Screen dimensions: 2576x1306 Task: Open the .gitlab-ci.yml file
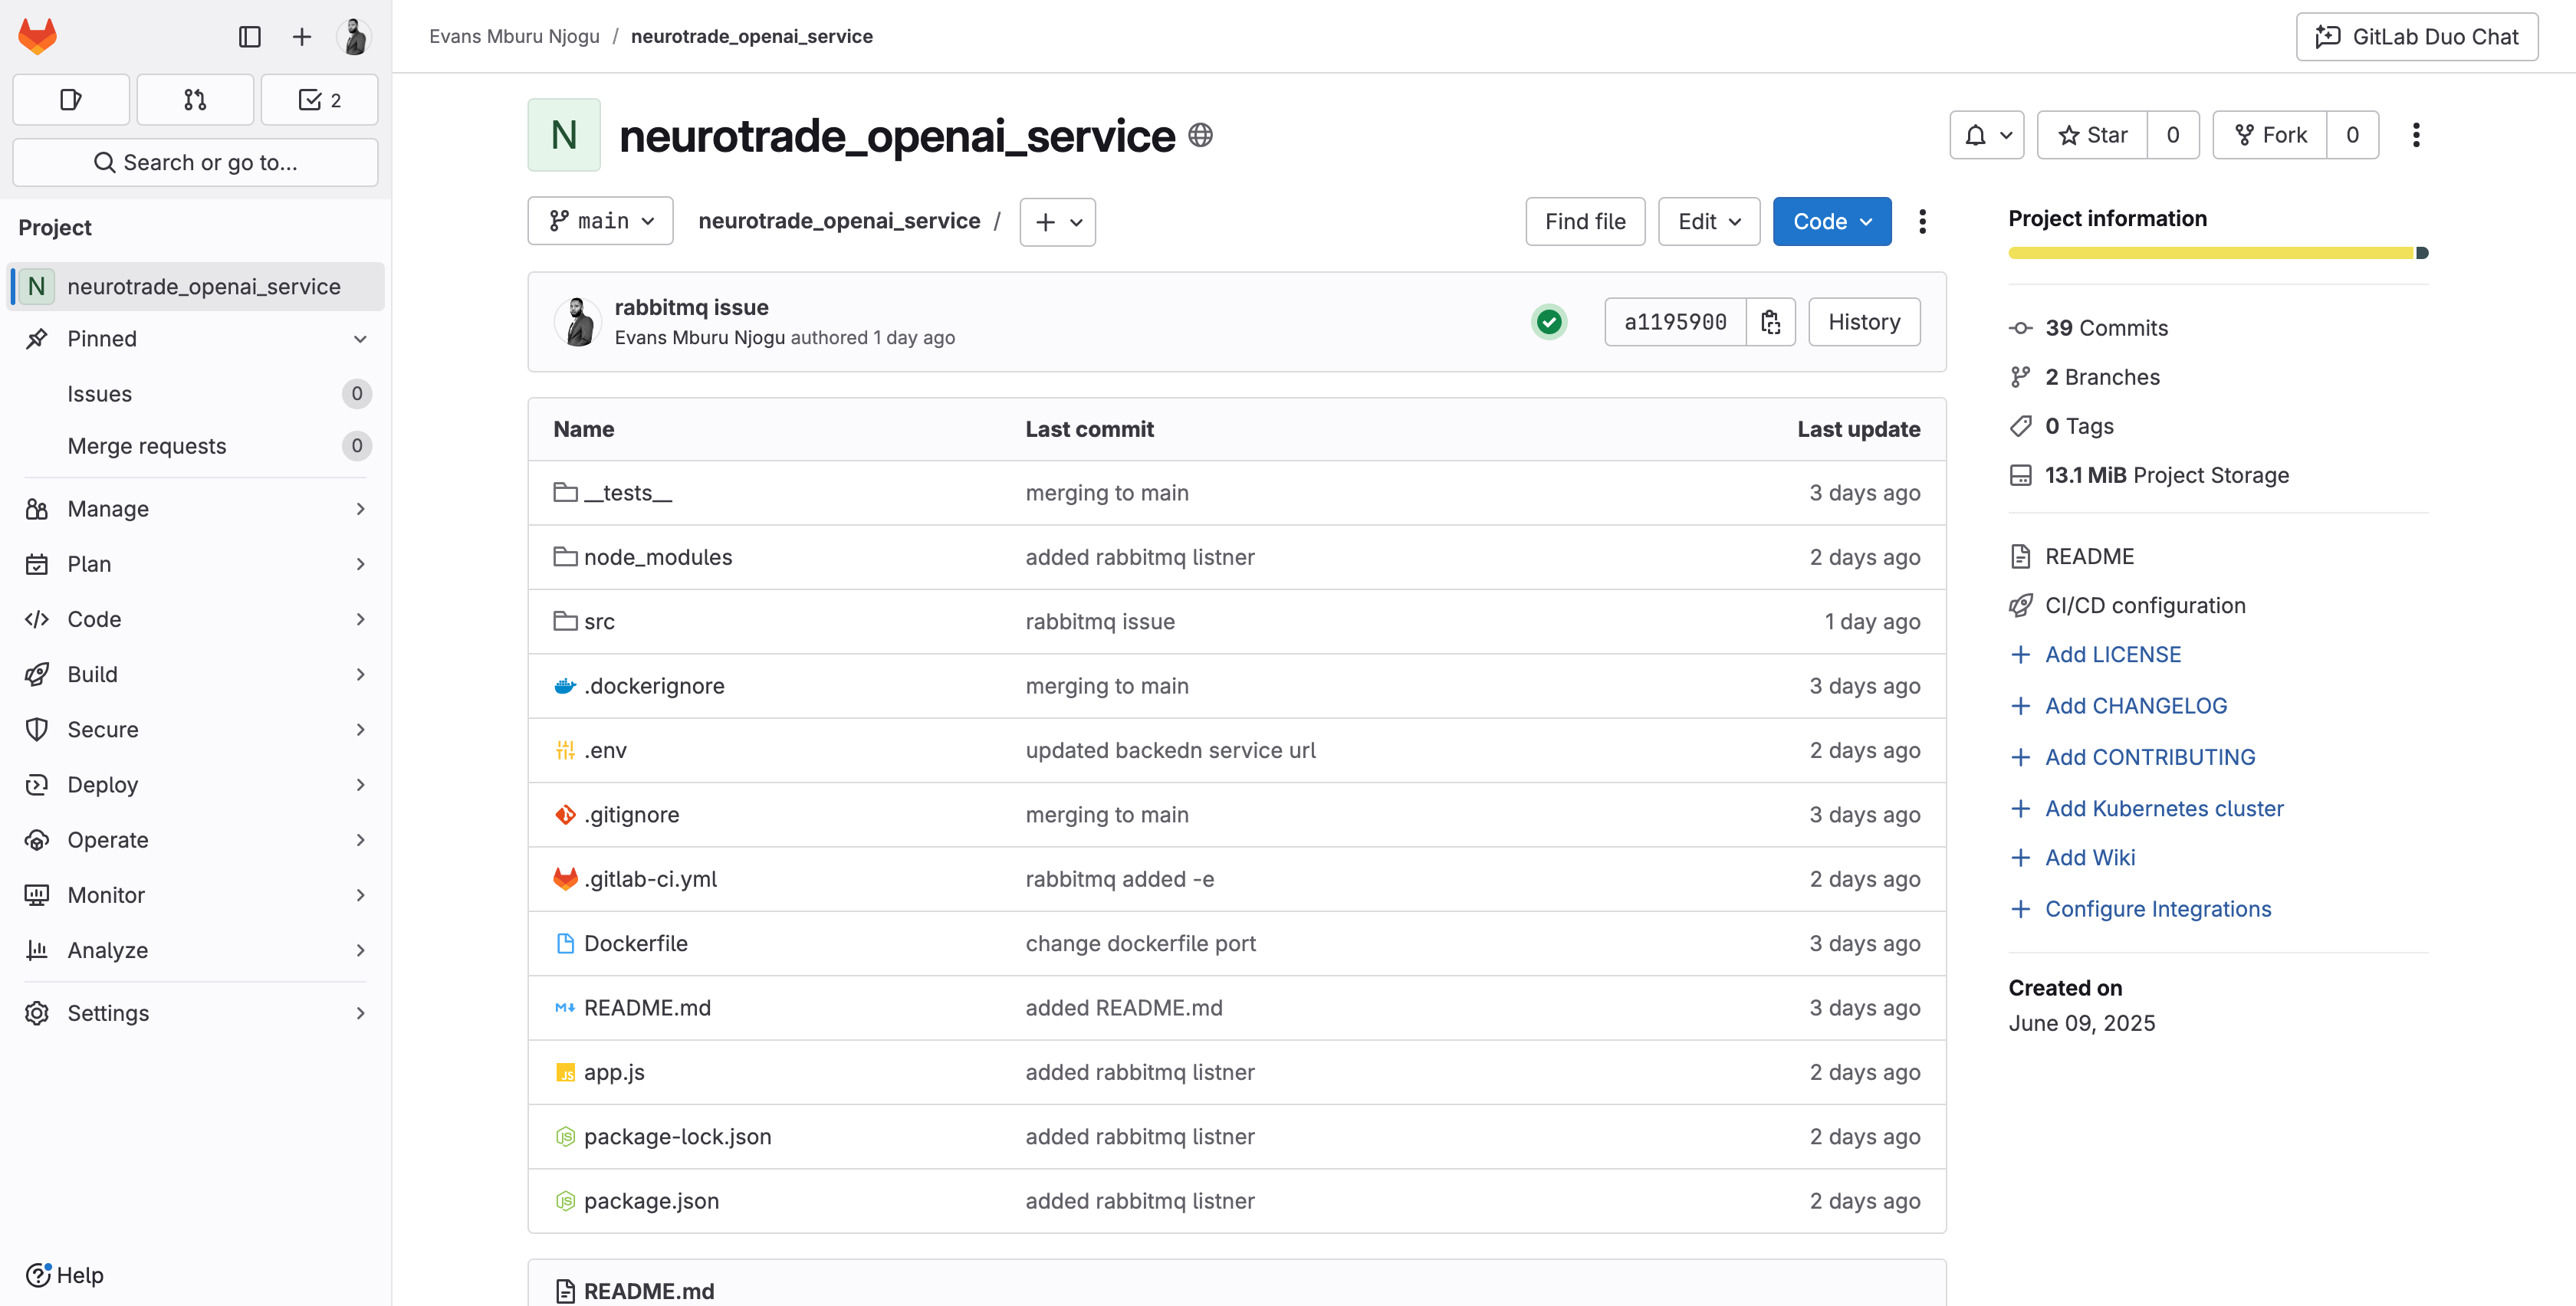(650, 879)
